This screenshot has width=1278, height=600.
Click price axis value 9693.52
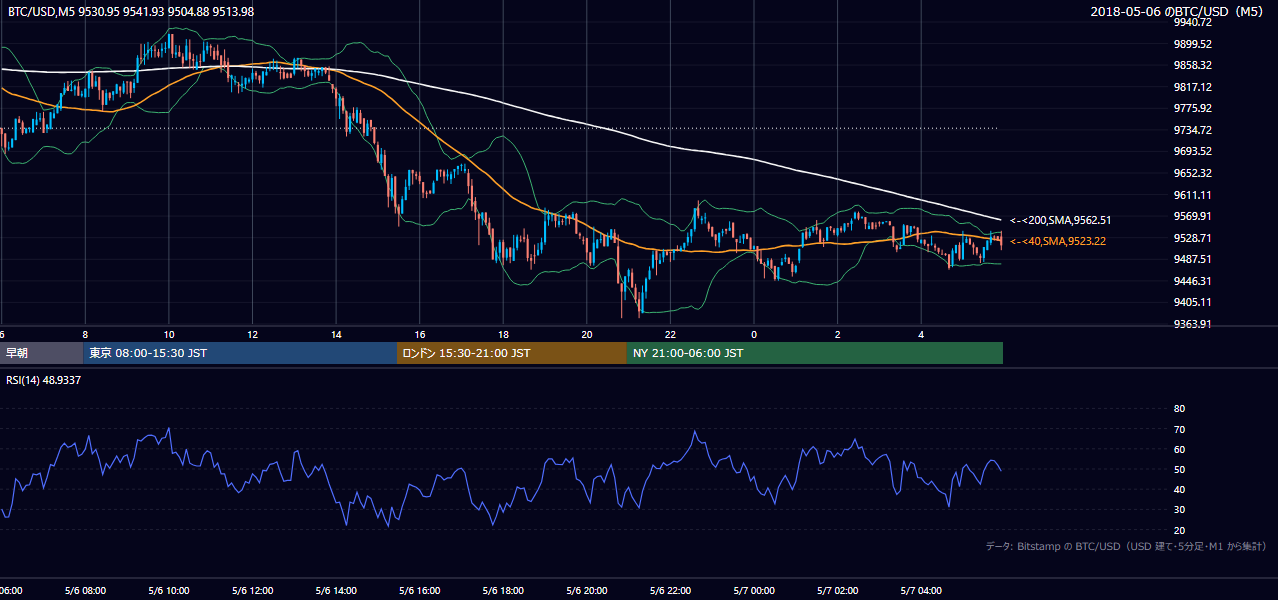click(1193, 151)
